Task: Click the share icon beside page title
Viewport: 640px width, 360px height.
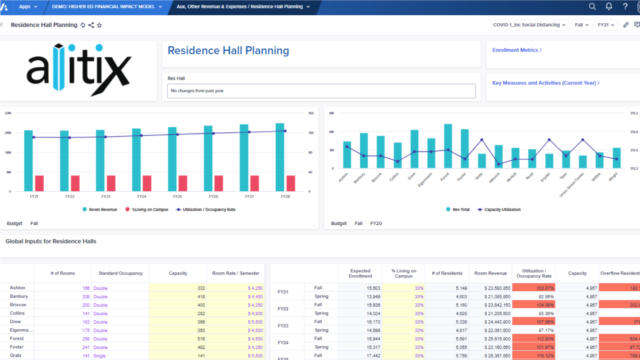Action: [x=91, y=25]
